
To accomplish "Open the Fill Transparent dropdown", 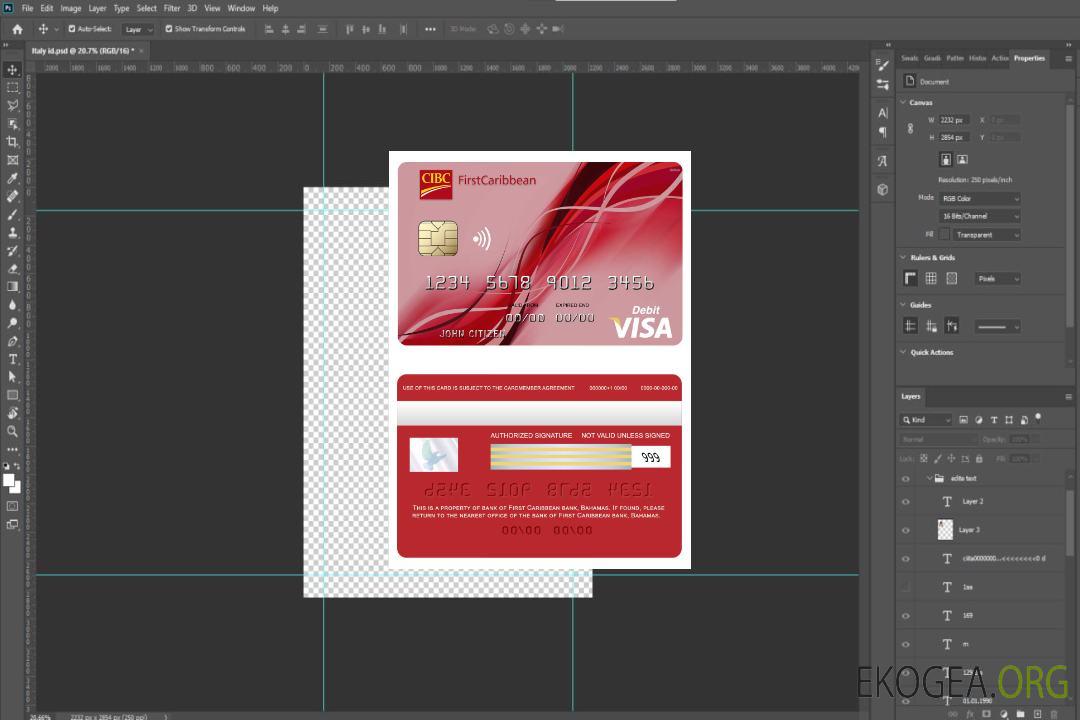I will (986, 235).
